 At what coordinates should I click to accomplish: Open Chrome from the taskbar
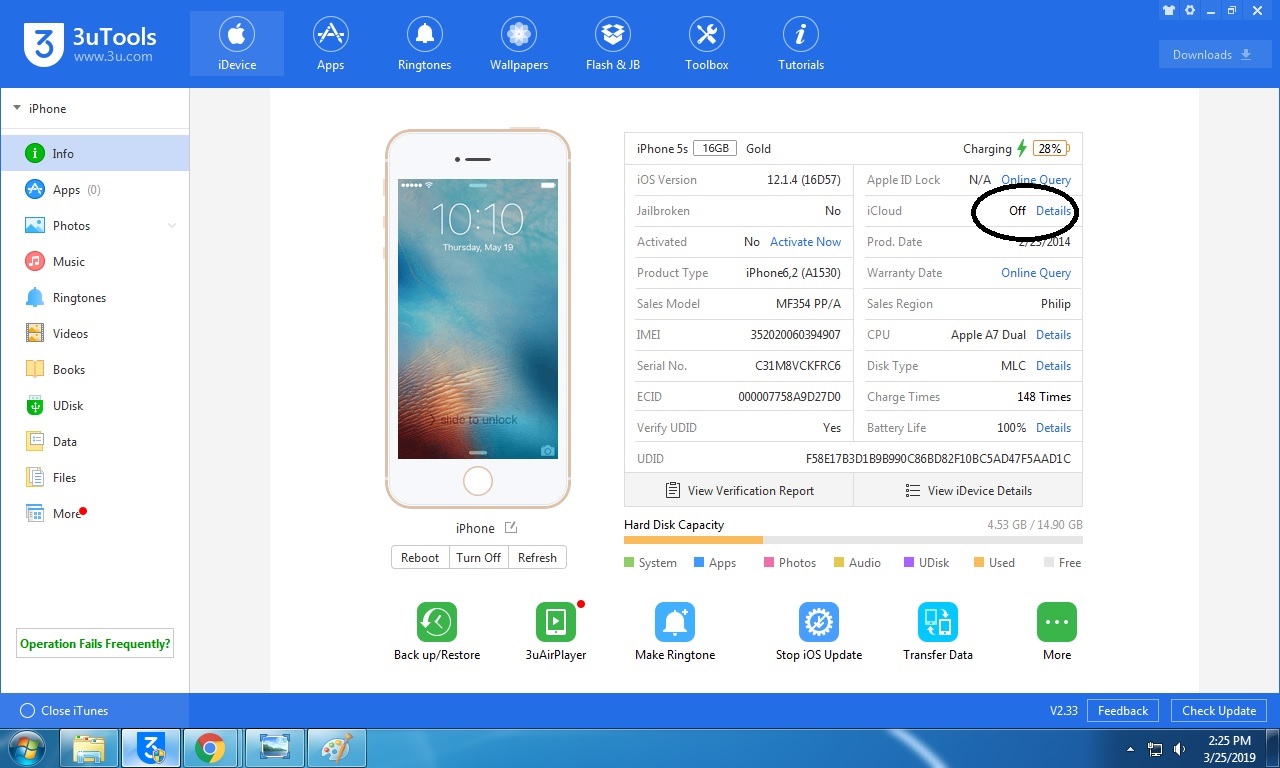pyautogui.click(x=210, y=748)
